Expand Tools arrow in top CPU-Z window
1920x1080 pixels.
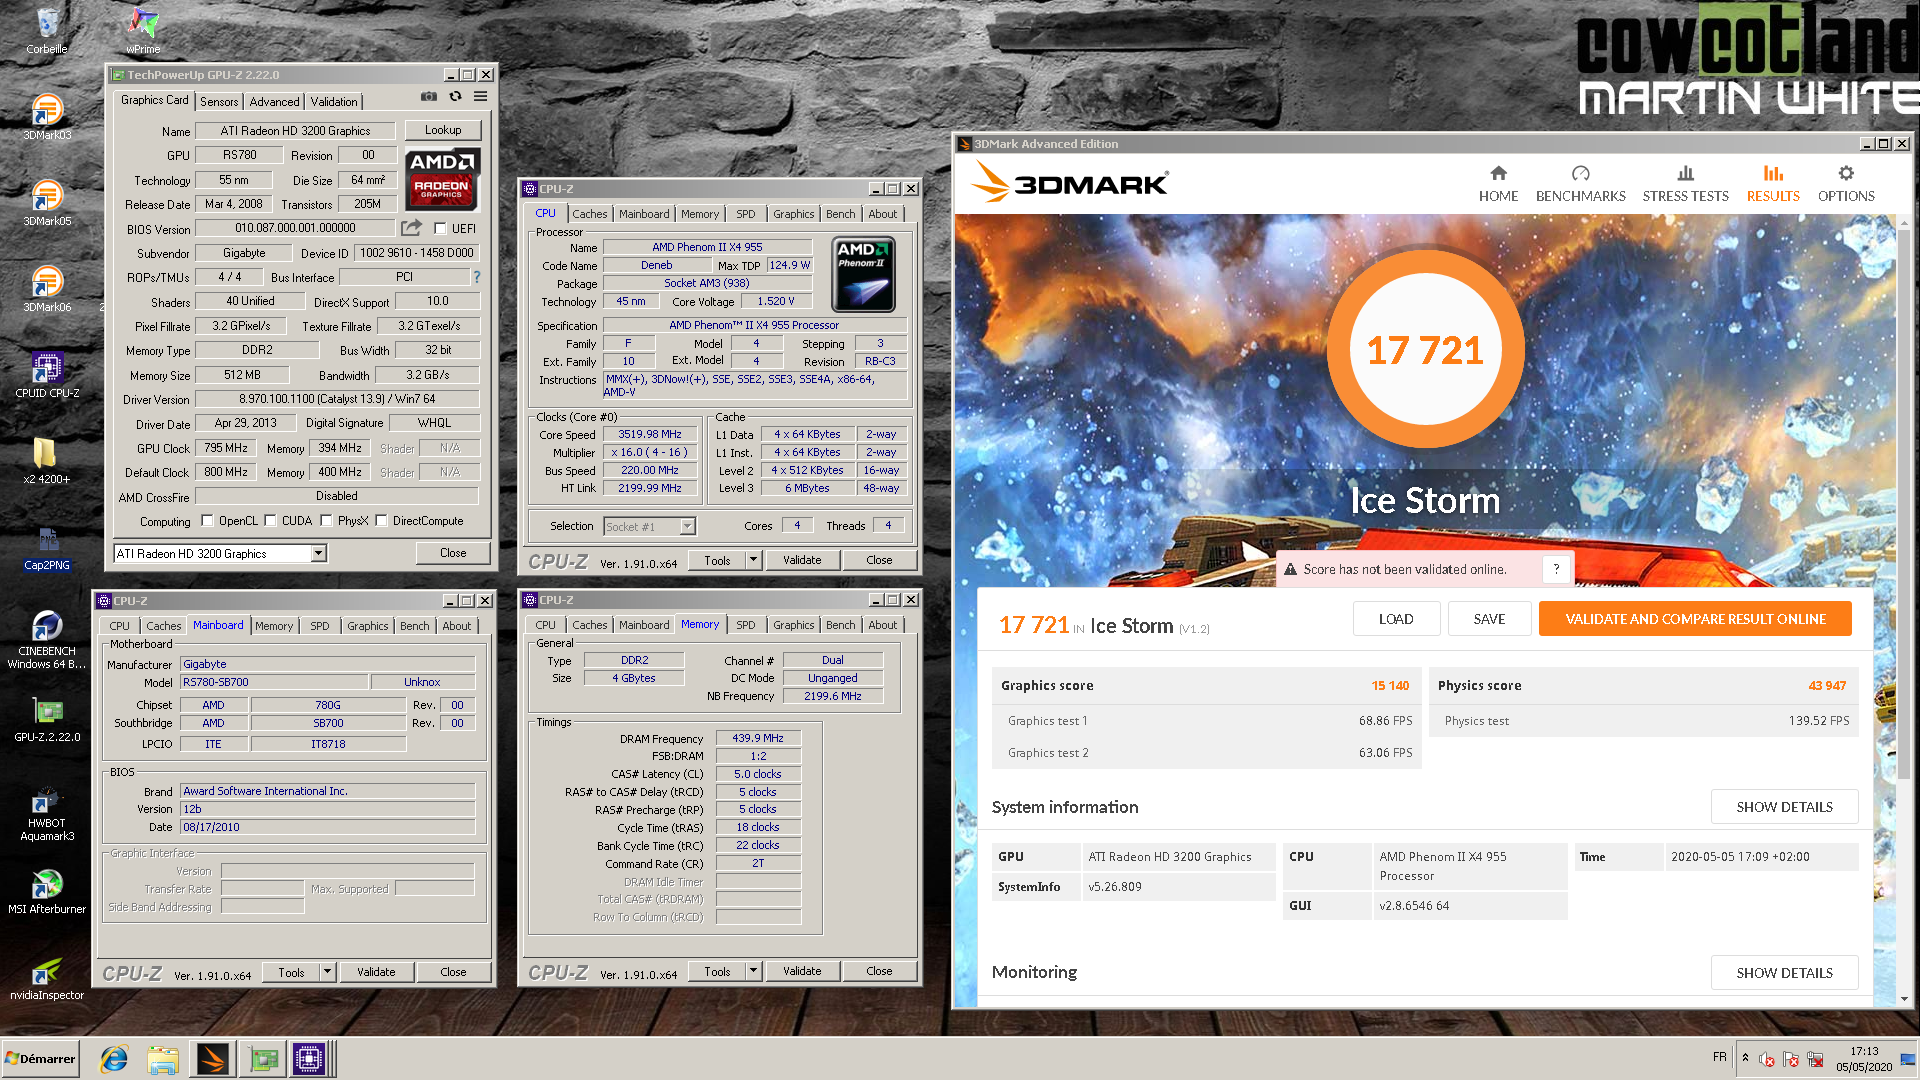pos(754,560)
